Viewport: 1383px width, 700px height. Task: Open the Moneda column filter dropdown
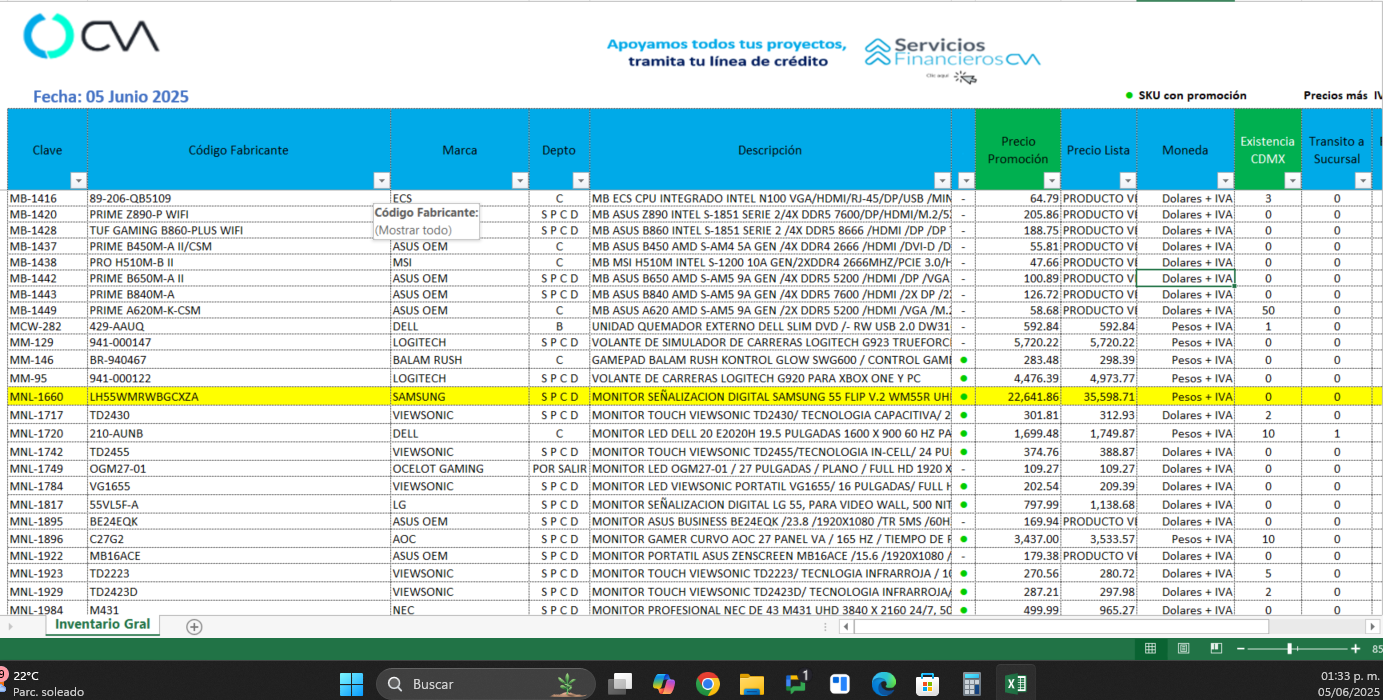coord(1226,180)
